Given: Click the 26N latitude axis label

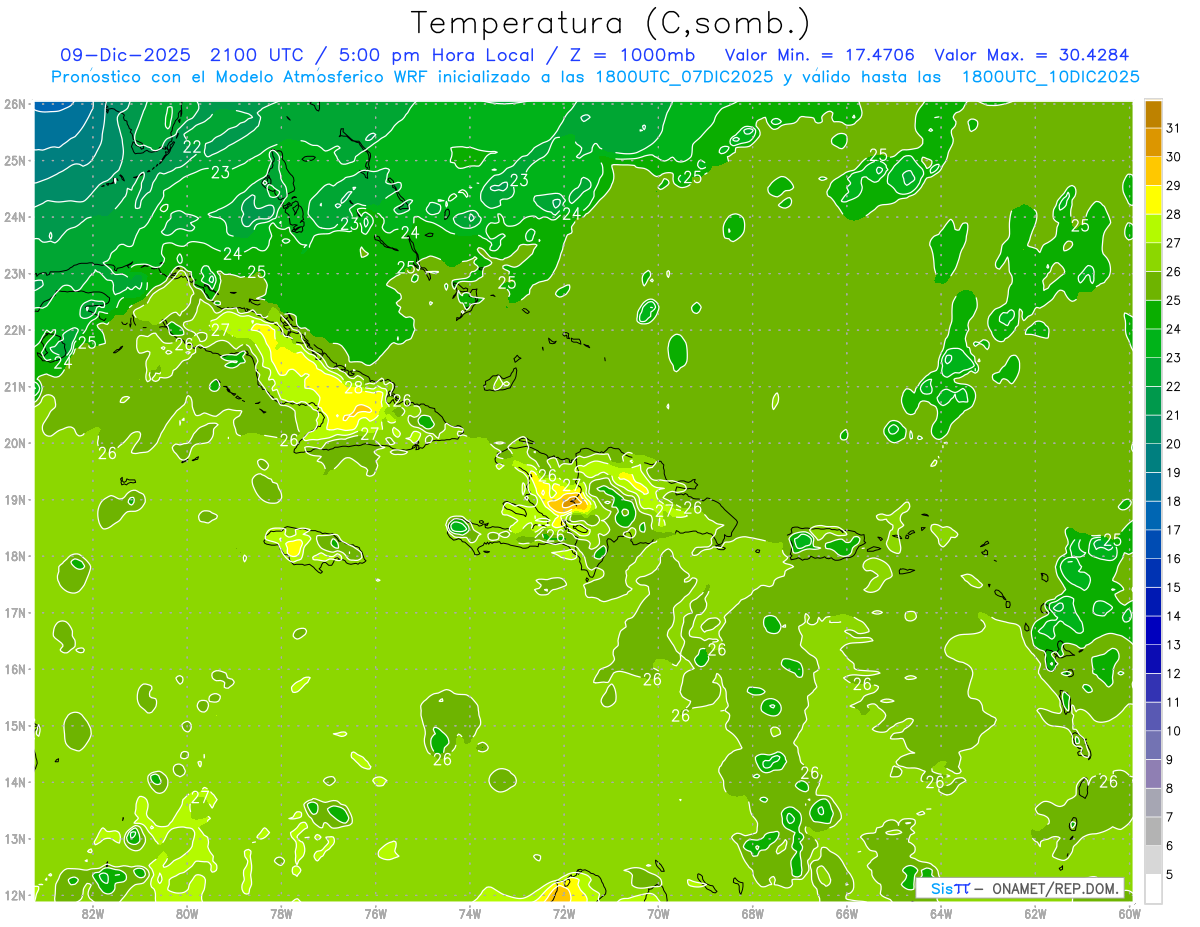Looking at the screenshot, I should pos(15,104).
